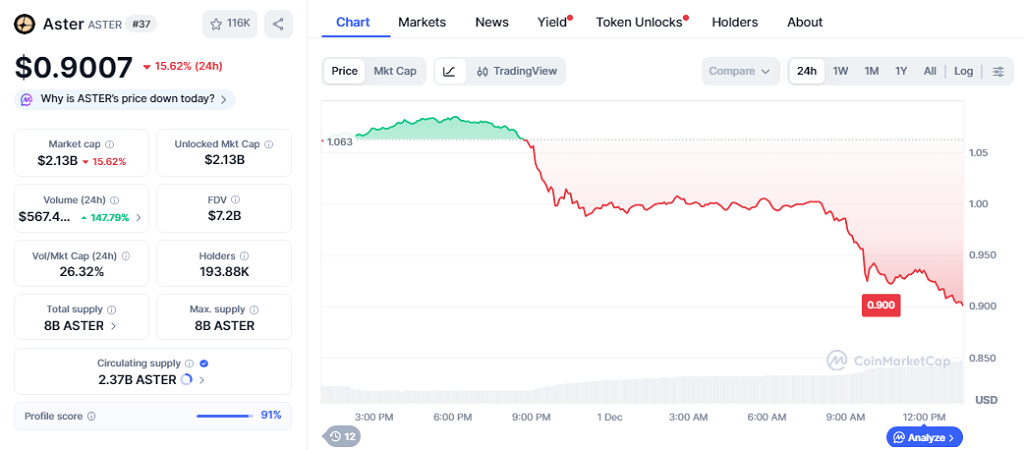Select the 1W time range
The width and height of the screenshot is (1024, 450).
point(840,71)
